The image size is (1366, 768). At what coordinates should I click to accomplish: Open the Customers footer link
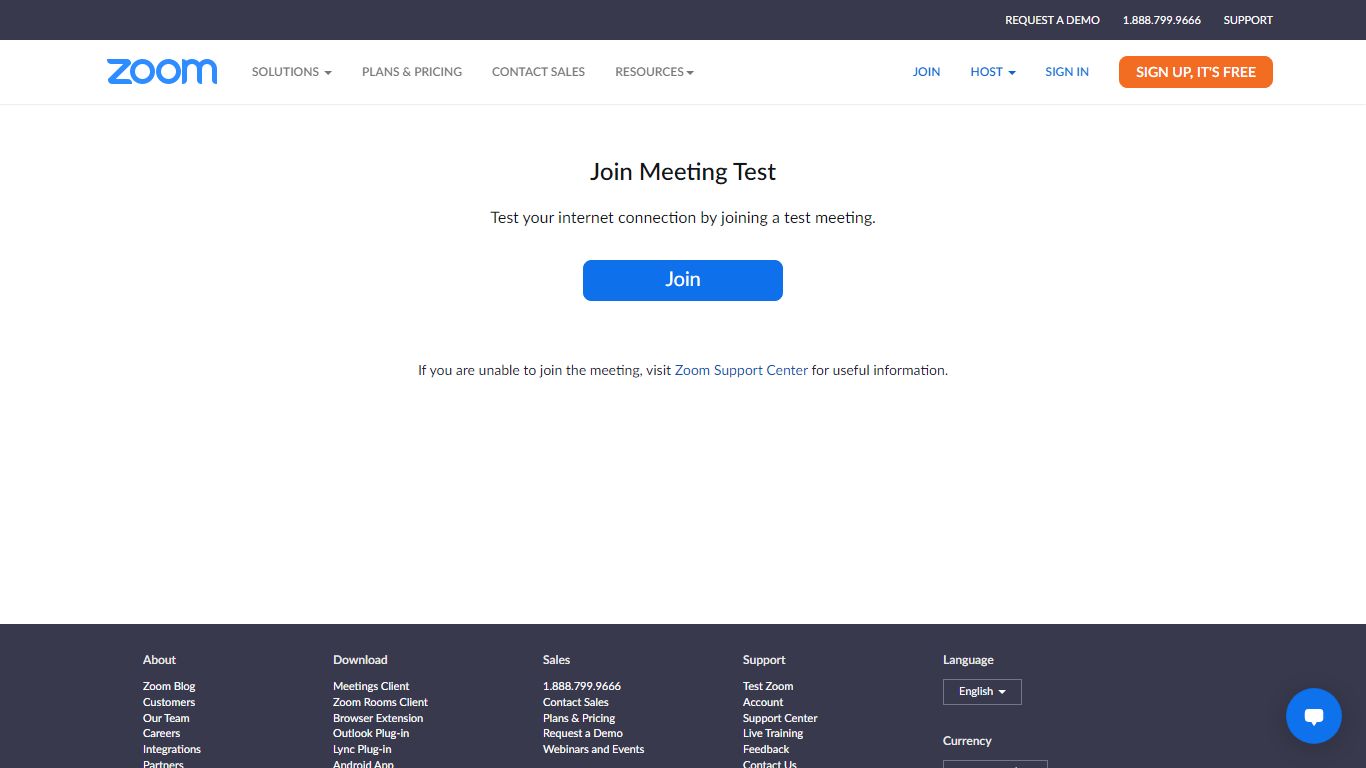click(169, 702)
